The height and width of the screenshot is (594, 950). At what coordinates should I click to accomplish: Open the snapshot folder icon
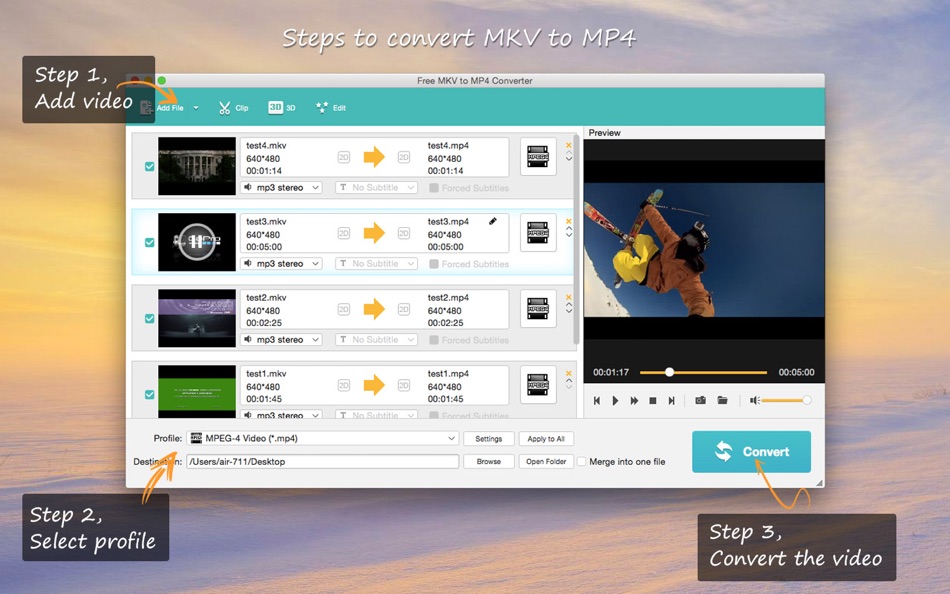(x=722, y=400)
